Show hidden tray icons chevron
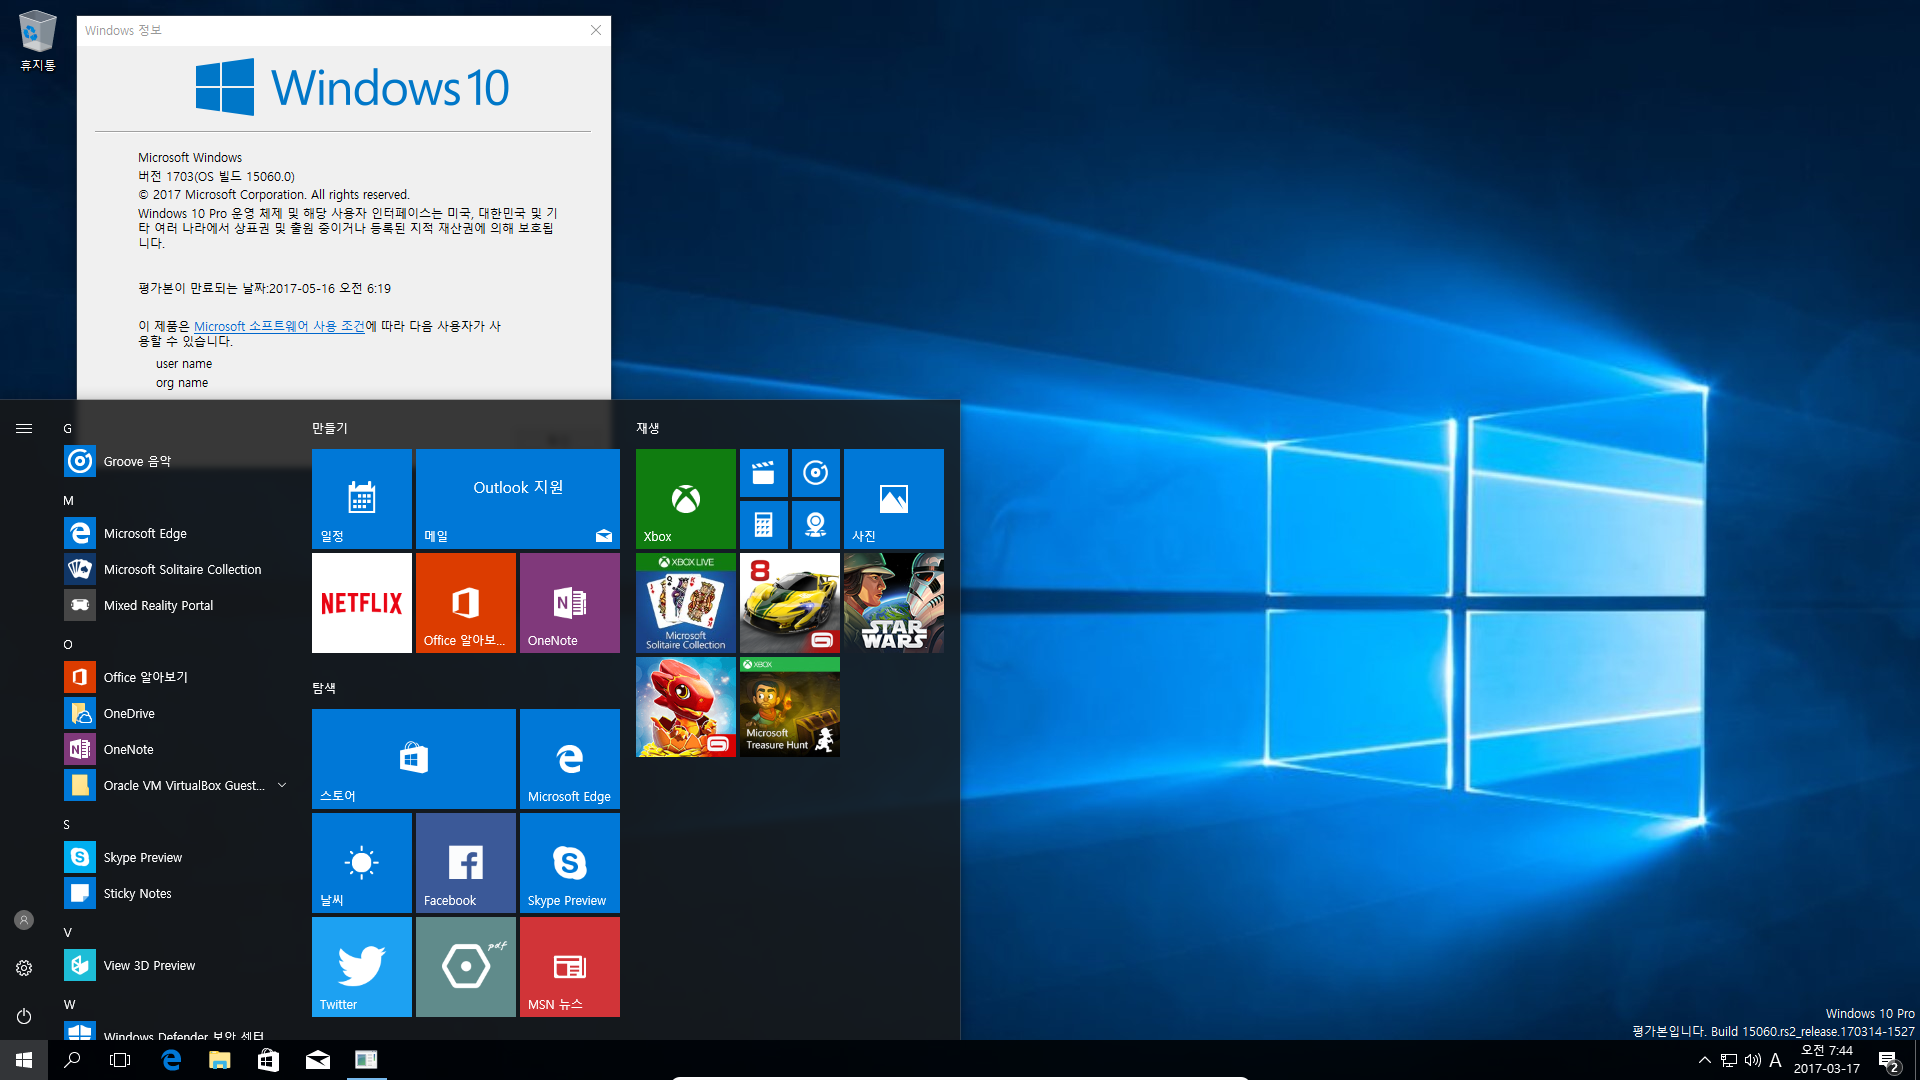Image resolution: width=1920 pixels, height=1080 pixels. pyautogui.click(x=1705, y=1060)
